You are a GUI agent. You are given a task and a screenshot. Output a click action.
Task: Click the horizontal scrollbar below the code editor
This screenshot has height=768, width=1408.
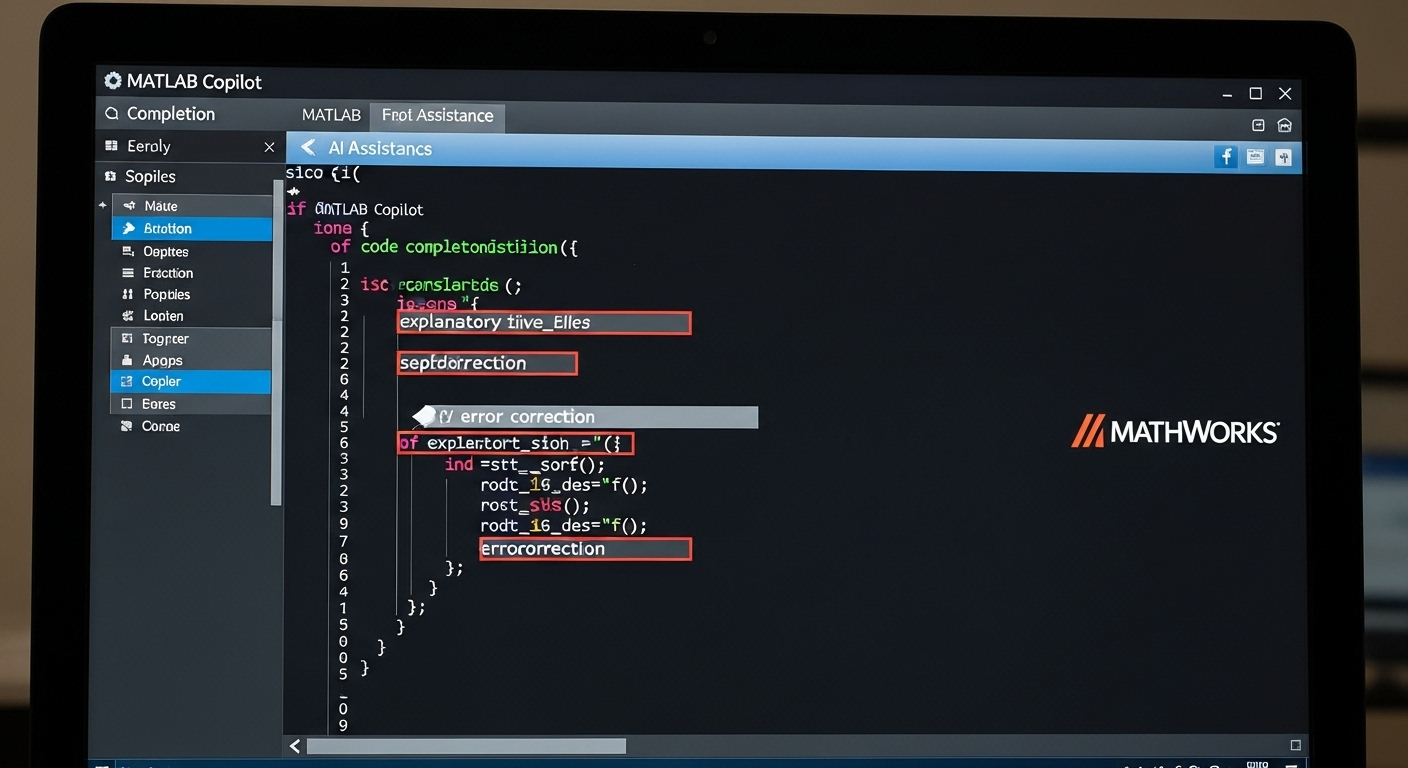(x=466, y=746)
